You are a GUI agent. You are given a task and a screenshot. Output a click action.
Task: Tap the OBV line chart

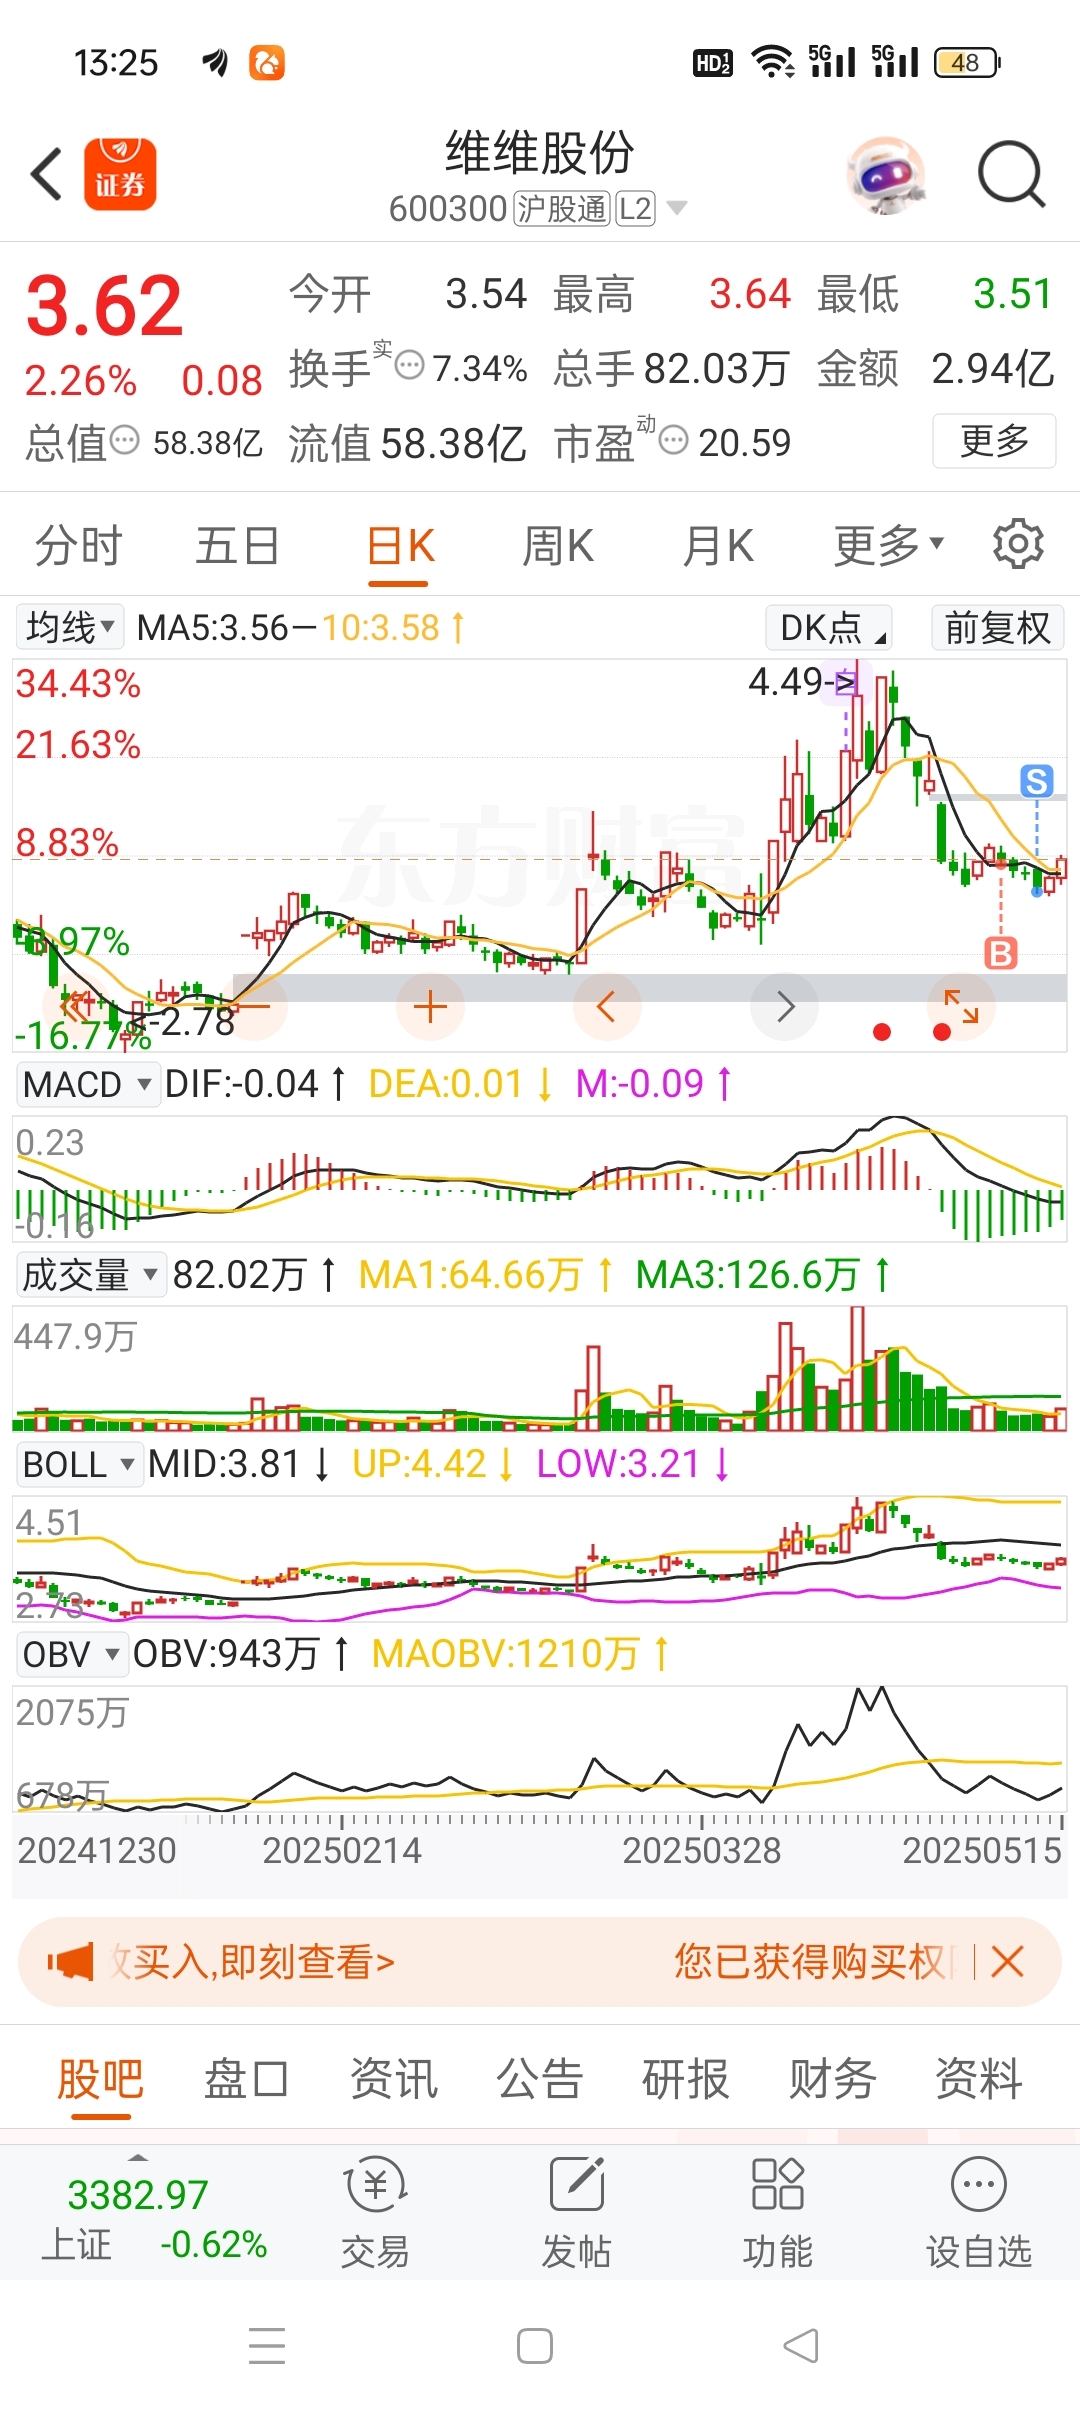coord(539,1750)
